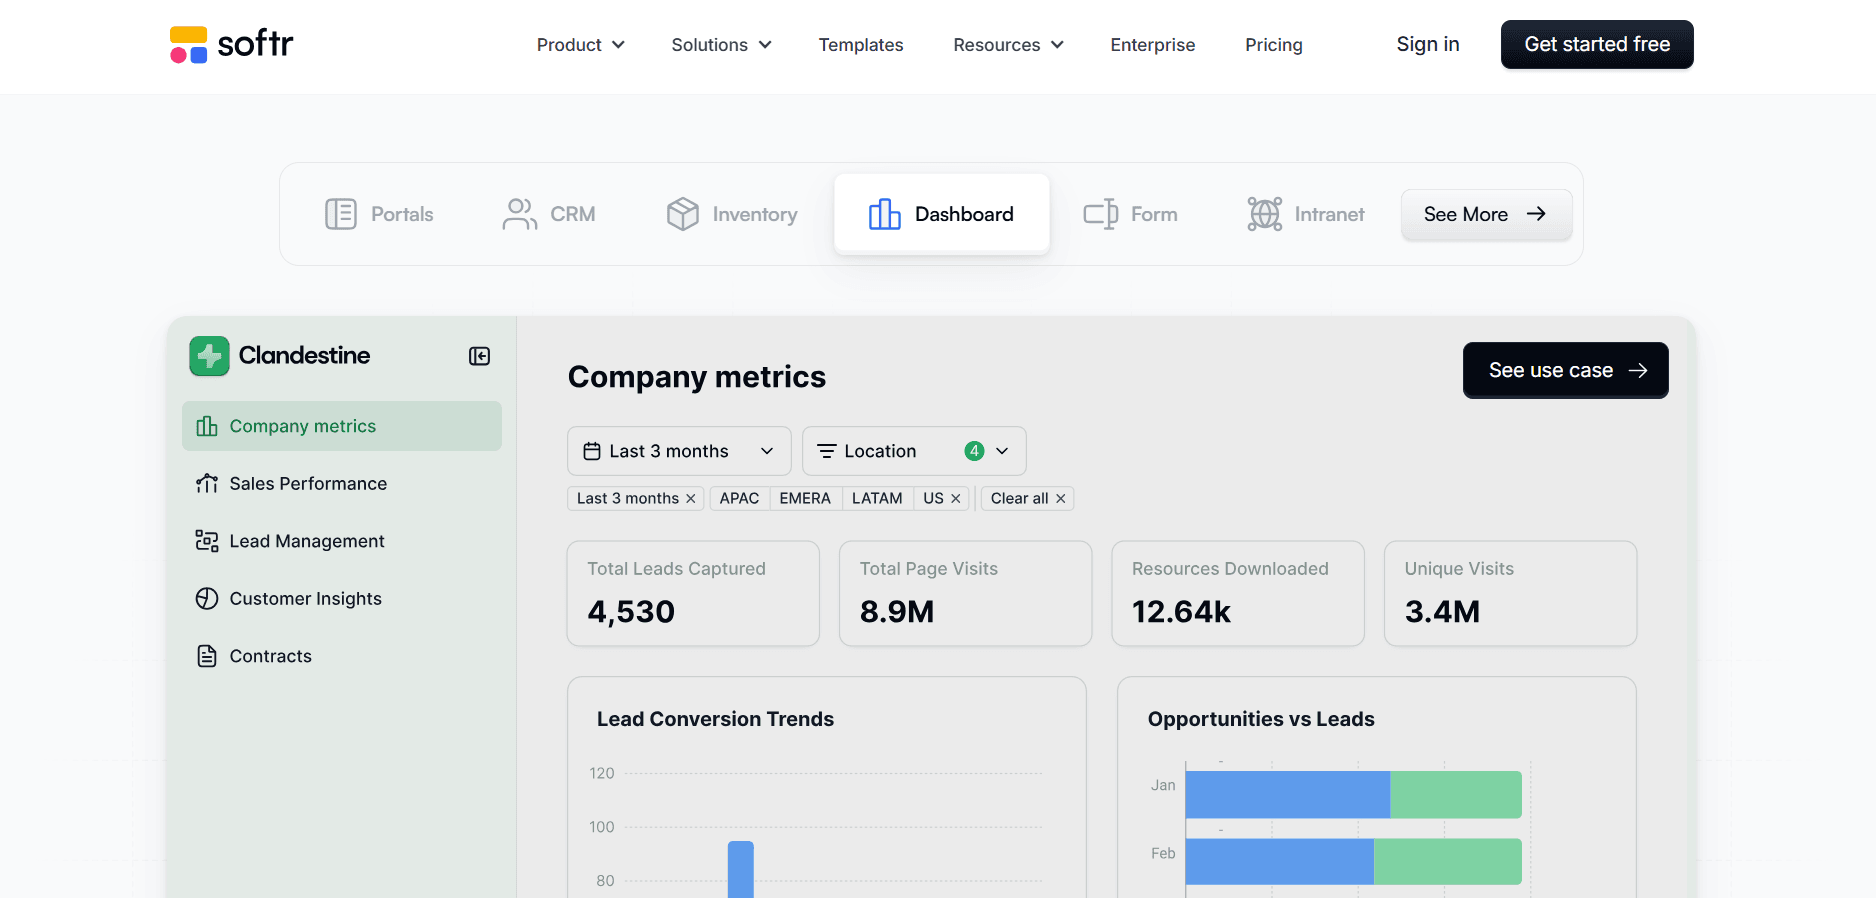Click the CRM people icon

[x=520, y=214]
